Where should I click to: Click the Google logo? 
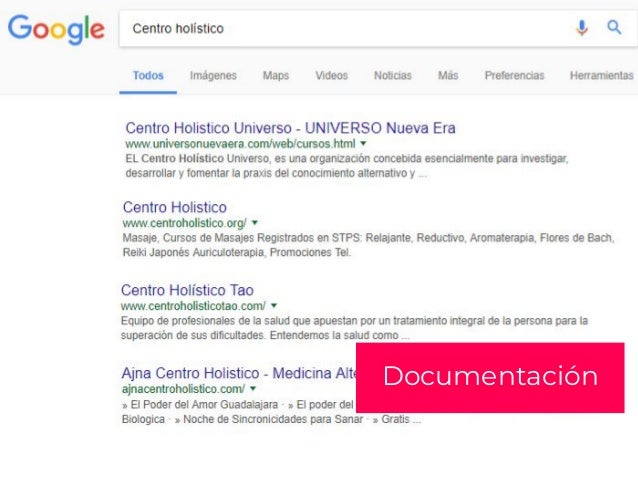[x=56, y=29]
